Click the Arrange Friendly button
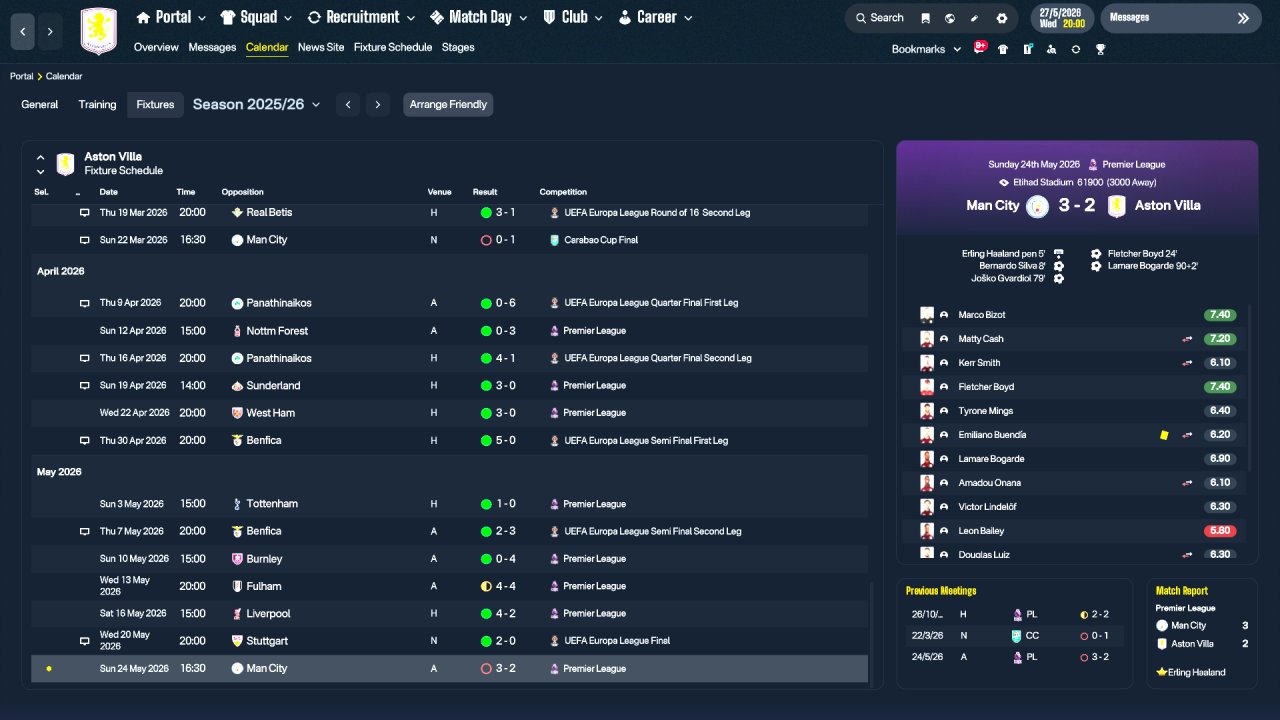The width and height of the screenshot is (1280, 720). coord(448,104)
